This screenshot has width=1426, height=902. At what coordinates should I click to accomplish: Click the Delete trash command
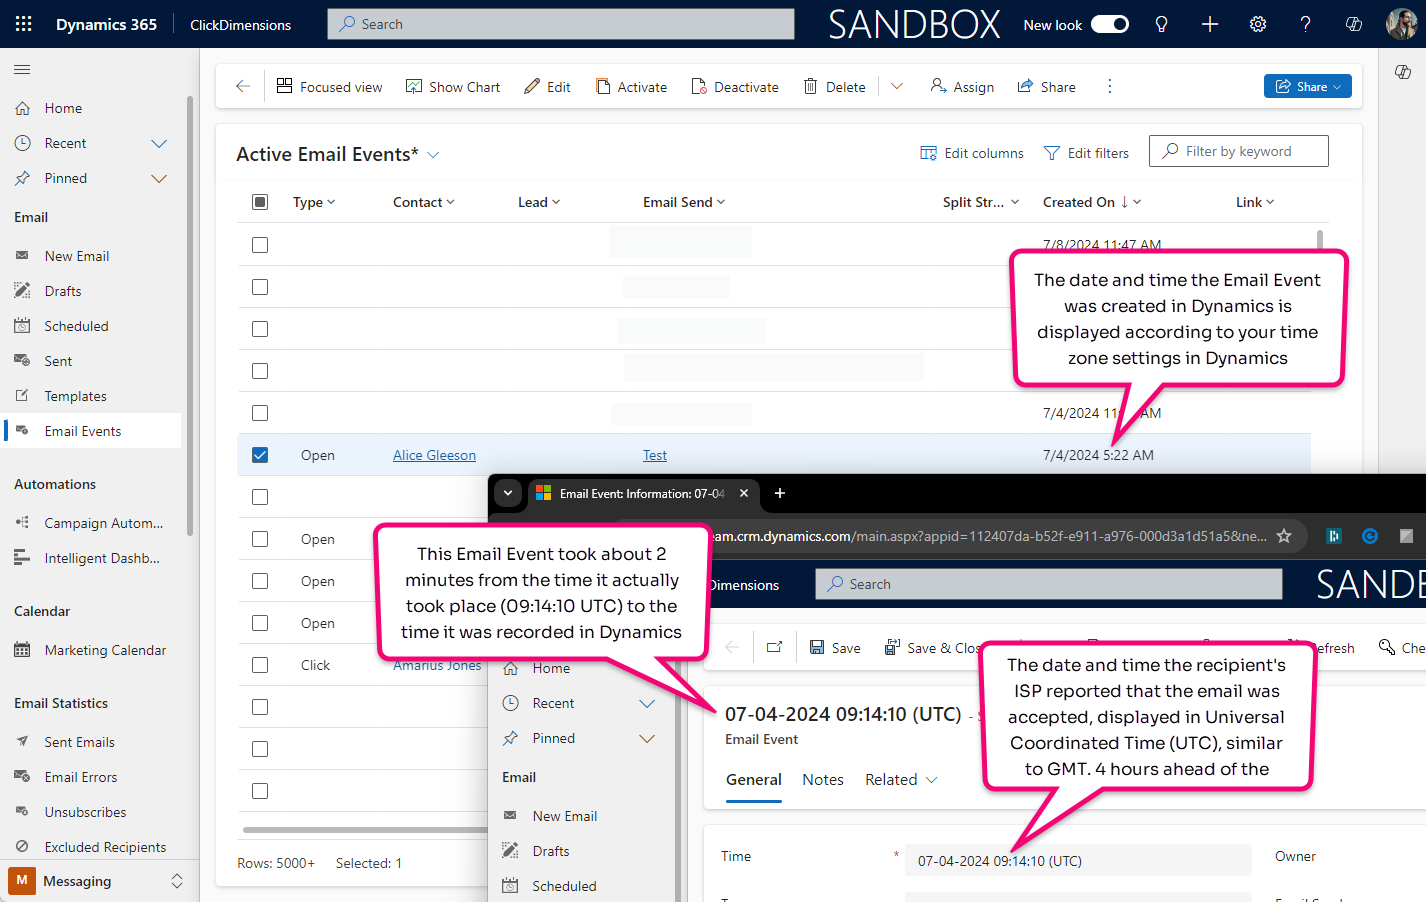(x=835, y=87)
